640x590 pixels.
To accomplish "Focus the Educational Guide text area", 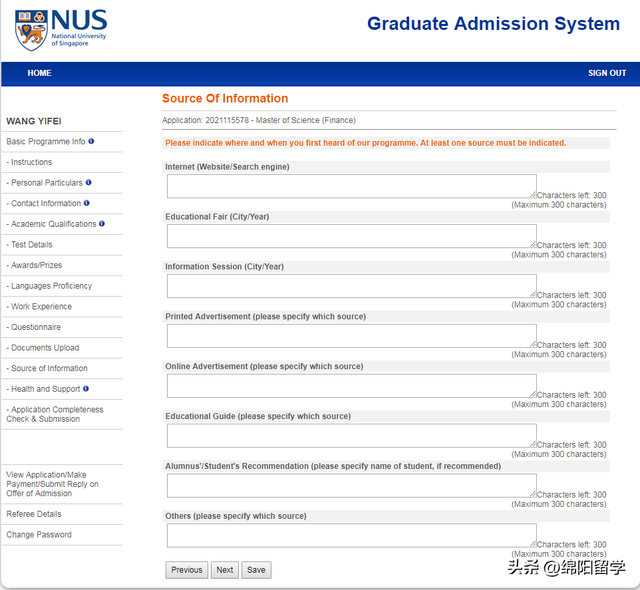I will coord(351,436).
